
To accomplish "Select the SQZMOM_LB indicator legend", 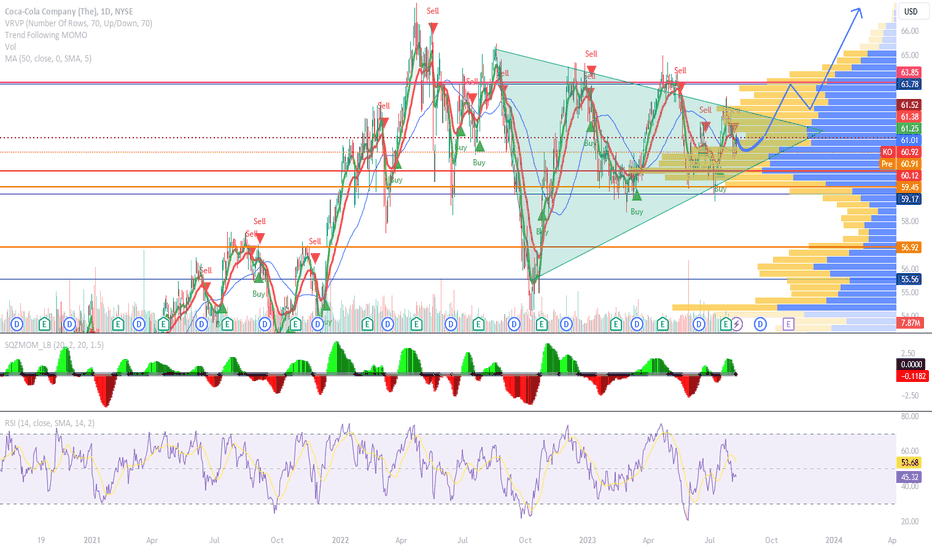I will point(54,345).
